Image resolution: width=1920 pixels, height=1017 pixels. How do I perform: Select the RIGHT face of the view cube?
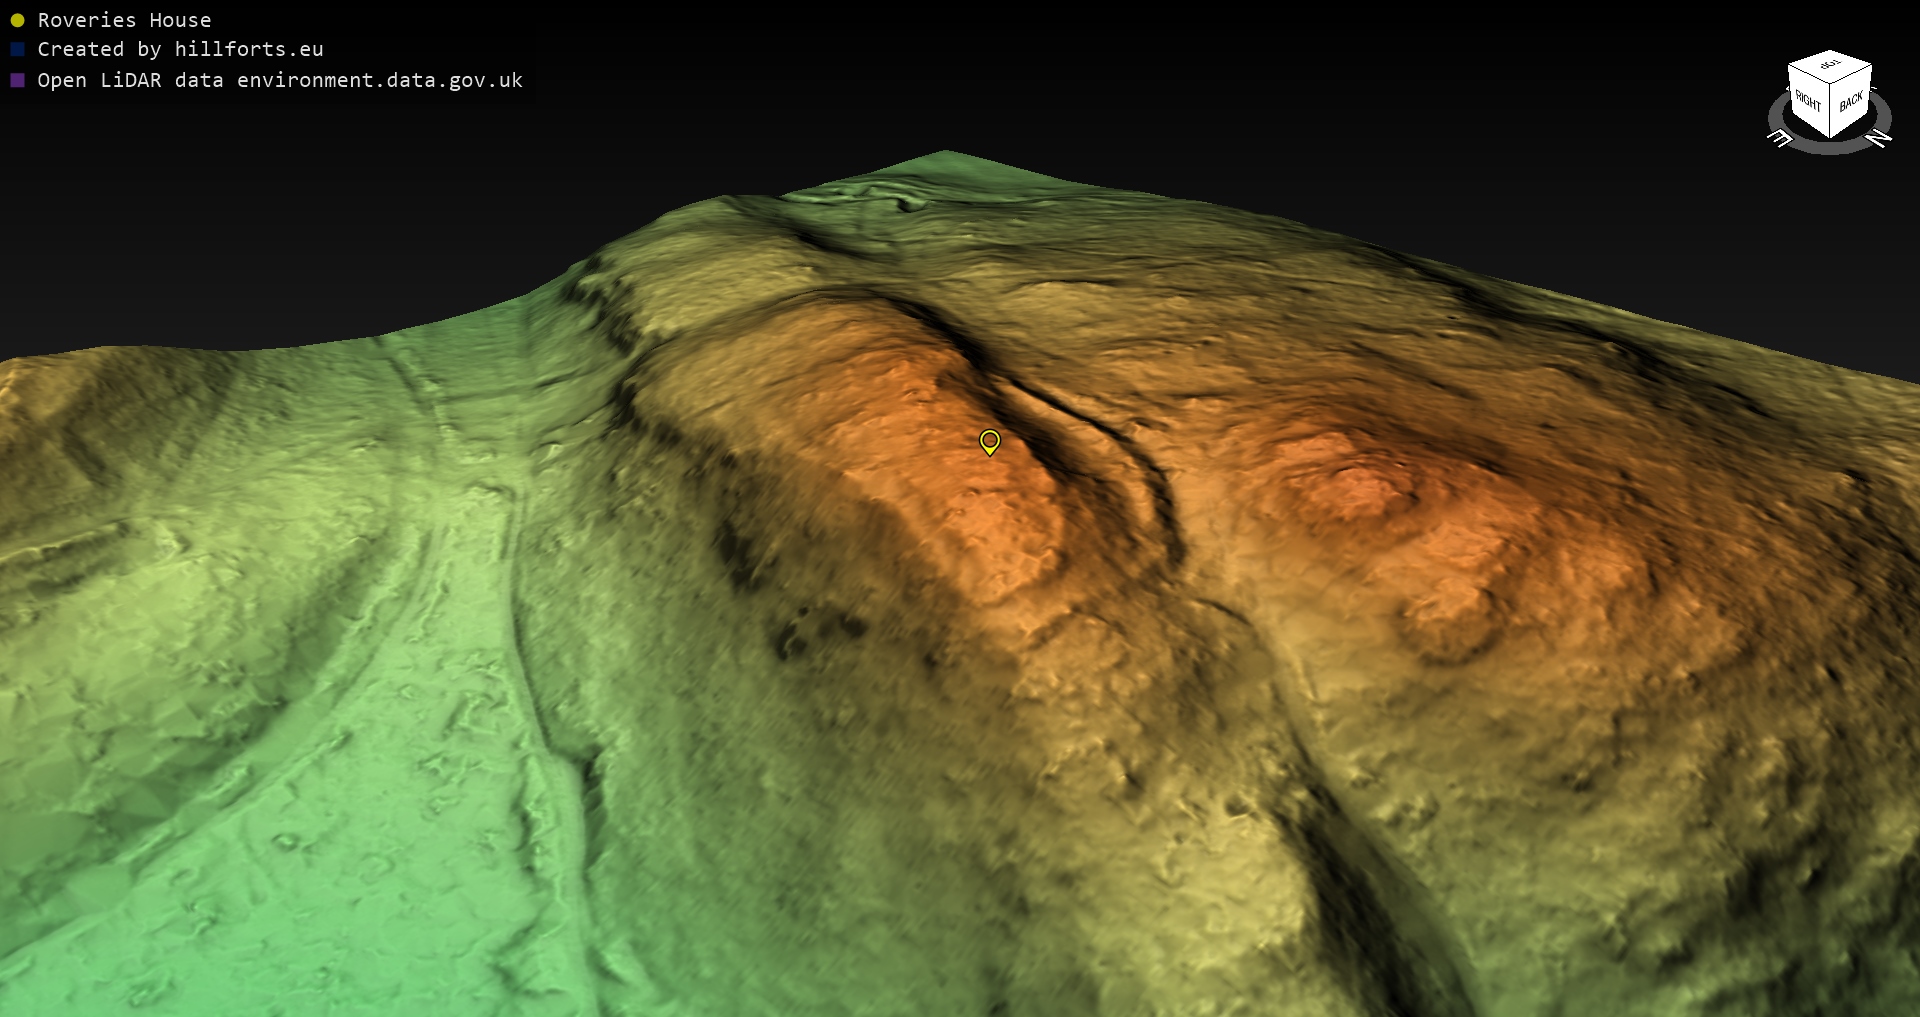[x=1808, y=101]
